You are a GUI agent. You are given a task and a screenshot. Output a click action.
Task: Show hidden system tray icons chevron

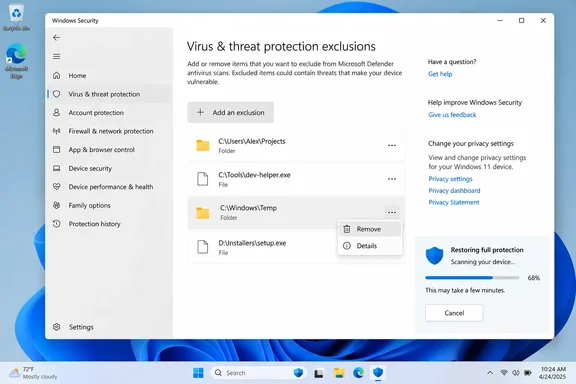click(490, 373)
